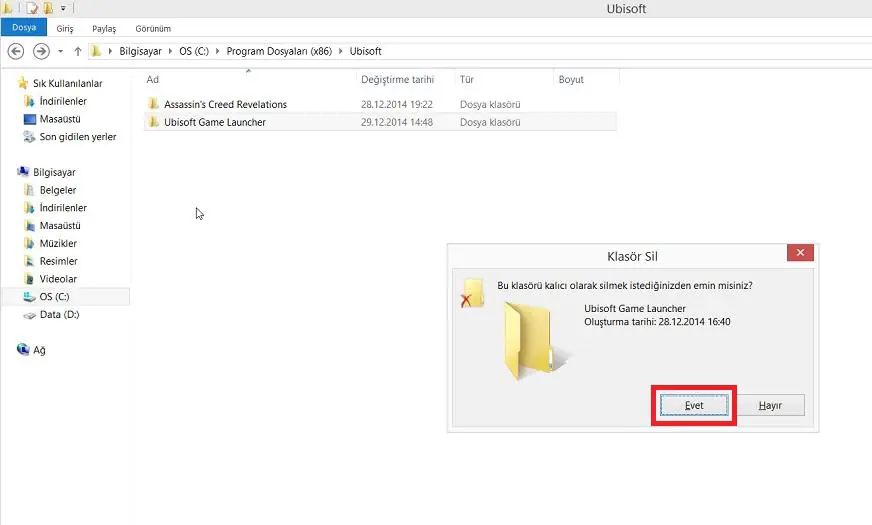Image resolution: width=872 pixels, height=525 pixels.
Task: Expand chevron after Program Dosyaları (x86)
Action: click(340, 51)
